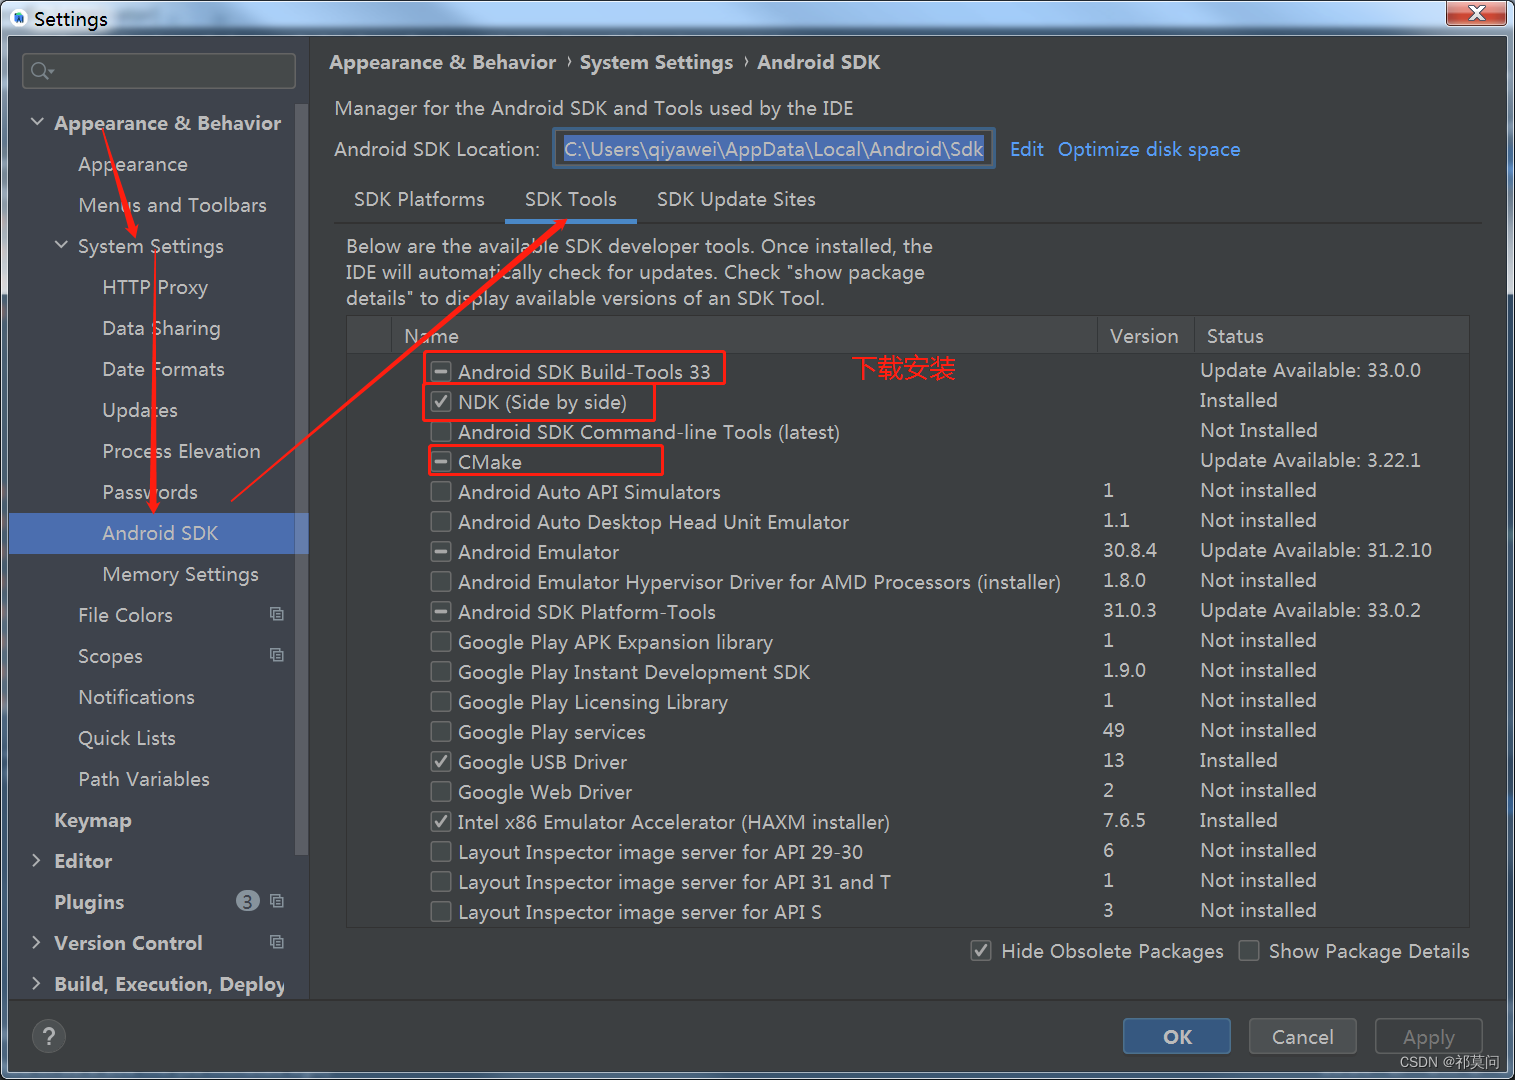
Task: Open Memory Settings page
Action: point(181,574)
